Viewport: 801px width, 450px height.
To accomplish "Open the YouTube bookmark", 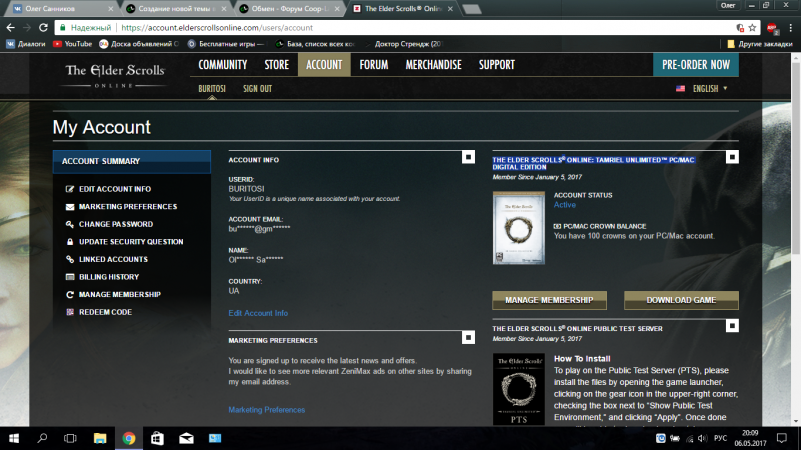I will [x=73, y=44].
